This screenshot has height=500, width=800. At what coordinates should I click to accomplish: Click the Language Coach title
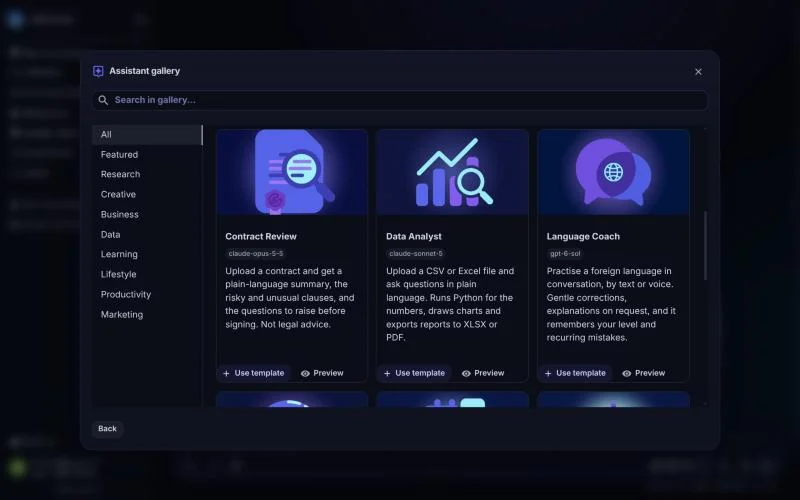coord(583,237)
